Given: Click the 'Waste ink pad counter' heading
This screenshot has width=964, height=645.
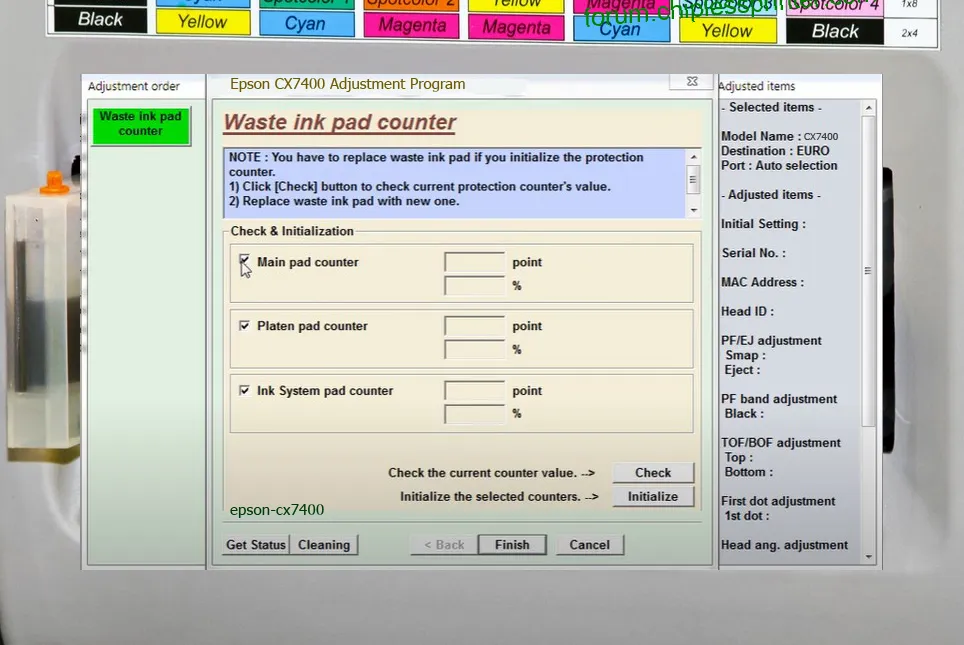Looking at the screenshot, I should tap(339, 122).
